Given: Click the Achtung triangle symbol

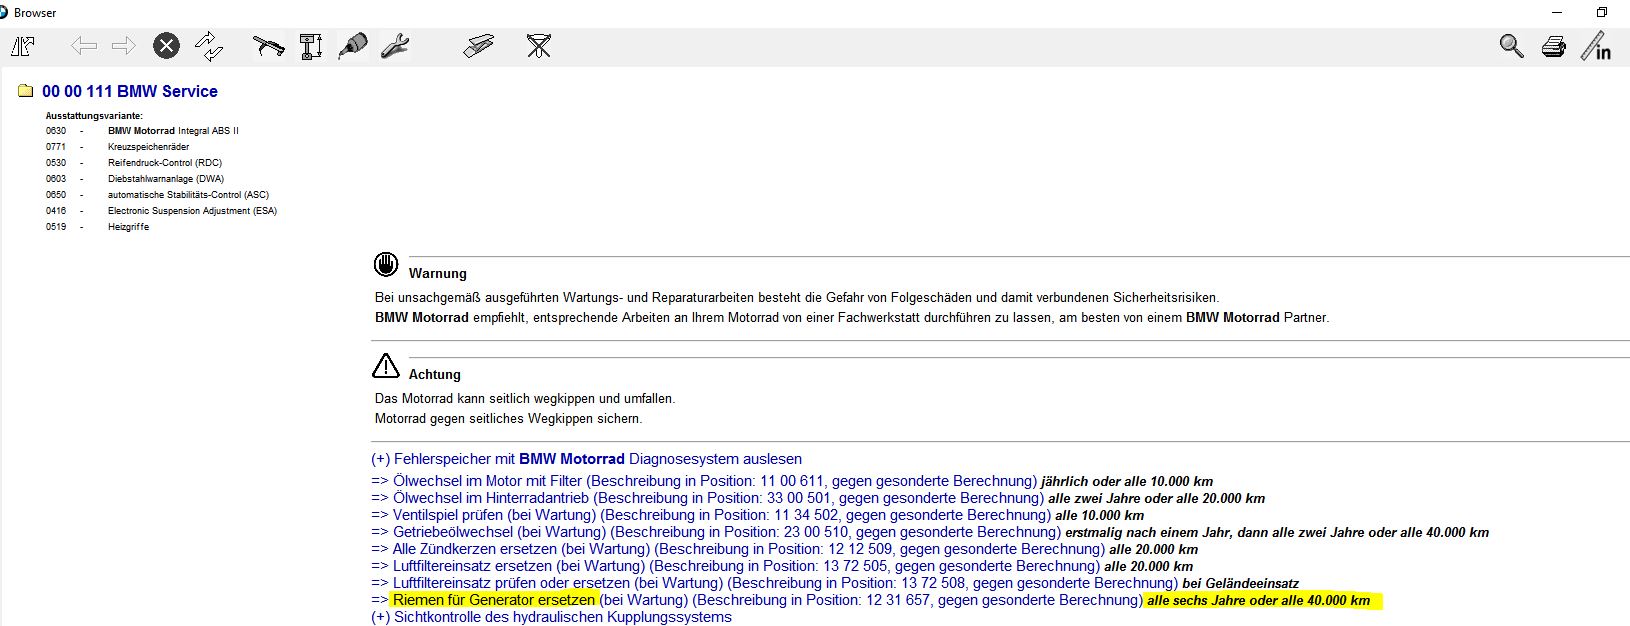Looking at the screenshot, I should (386, 366).
